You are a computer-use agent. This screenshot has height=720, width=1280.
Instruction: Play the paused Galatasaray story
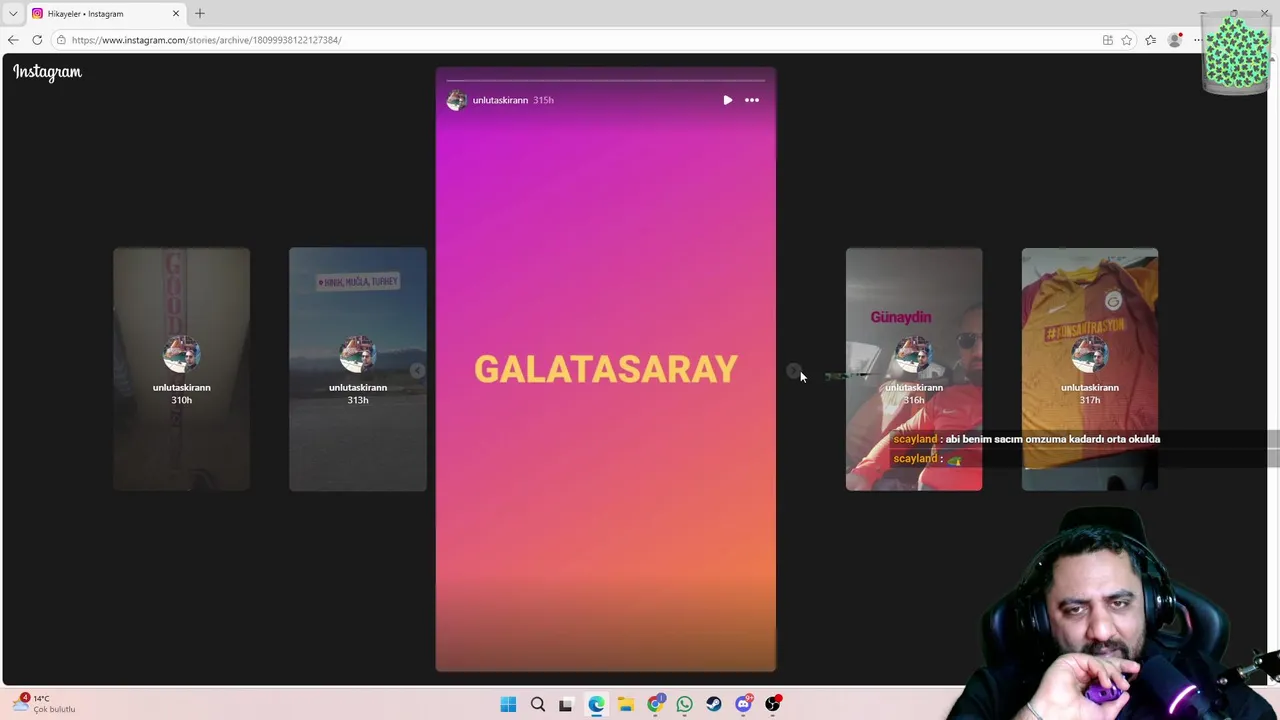(x=727, y=100)
